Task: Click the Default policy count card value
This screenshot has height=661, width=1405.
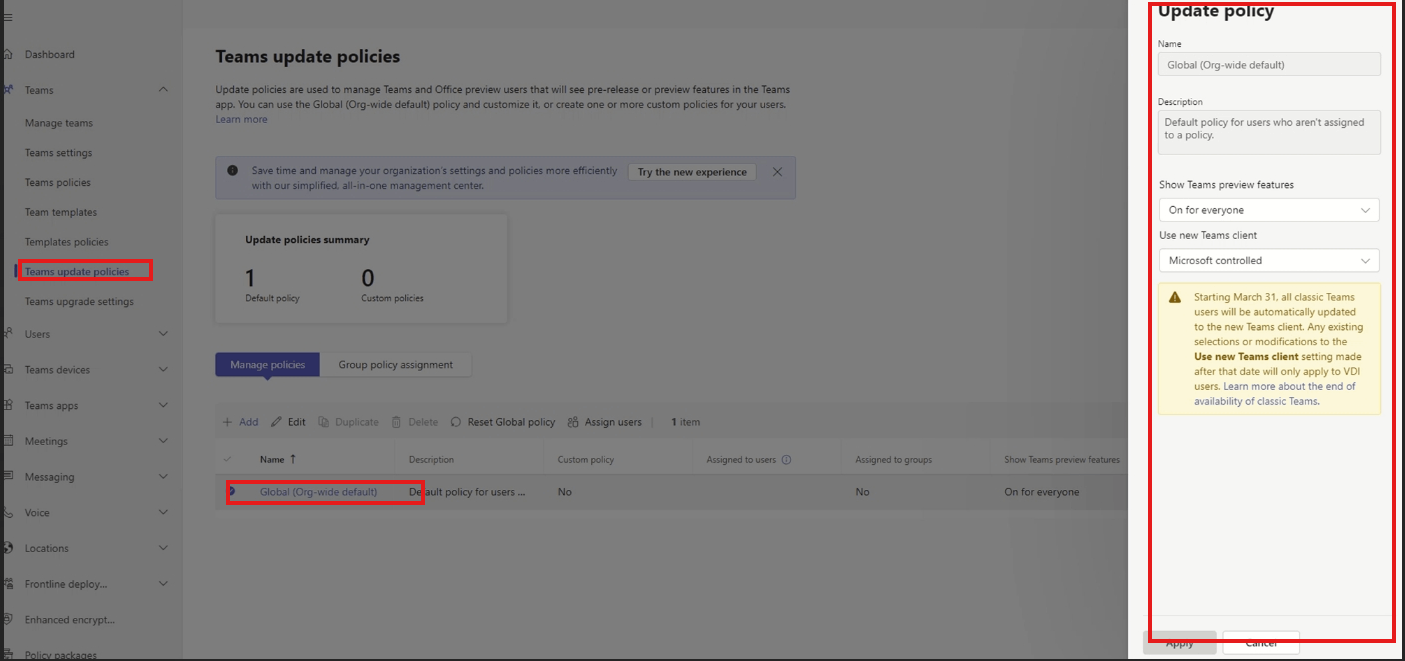Action: (251, 277)
